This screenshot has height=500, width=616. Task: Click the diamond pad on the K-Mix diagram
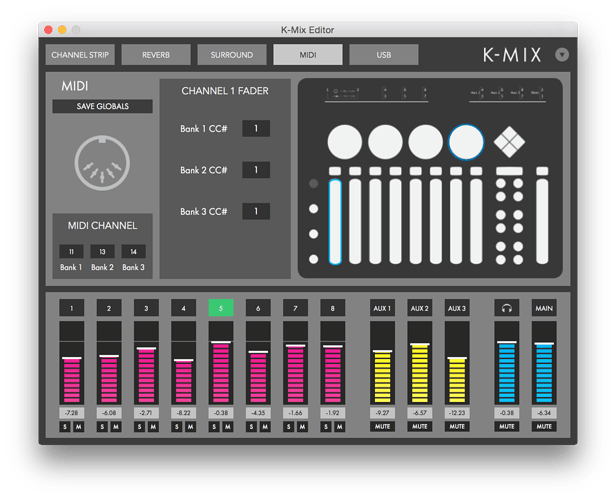[x=509, y=142]
